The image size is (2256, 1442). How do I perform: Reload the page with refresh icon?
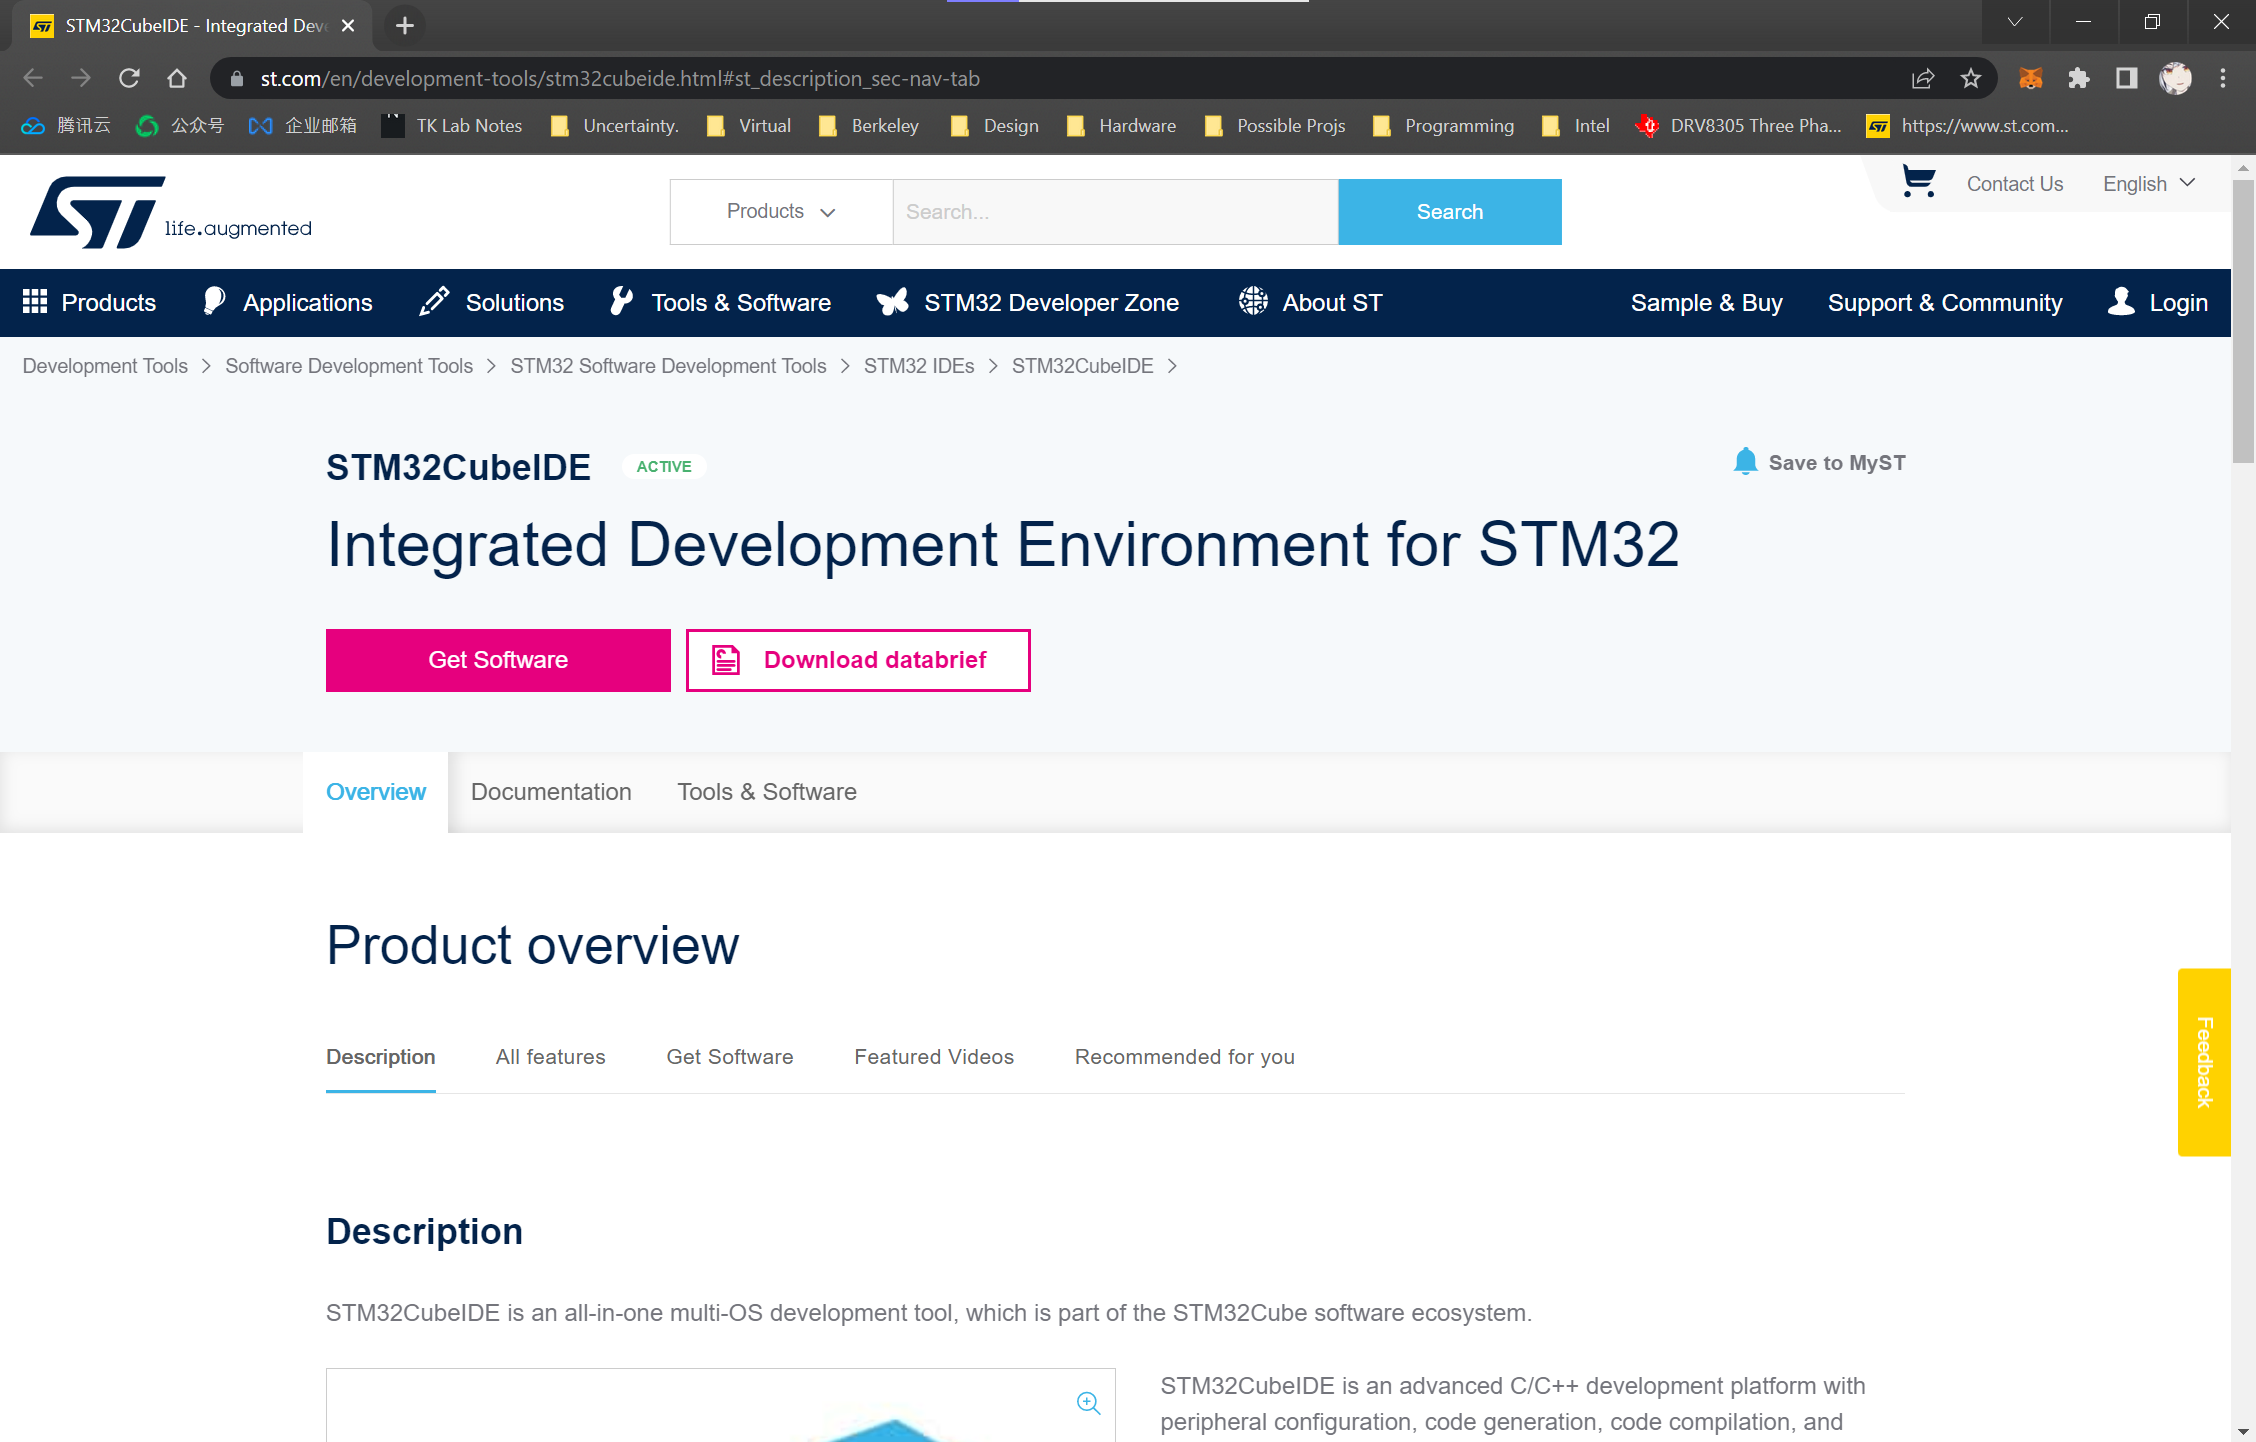(x=129, y=78)
